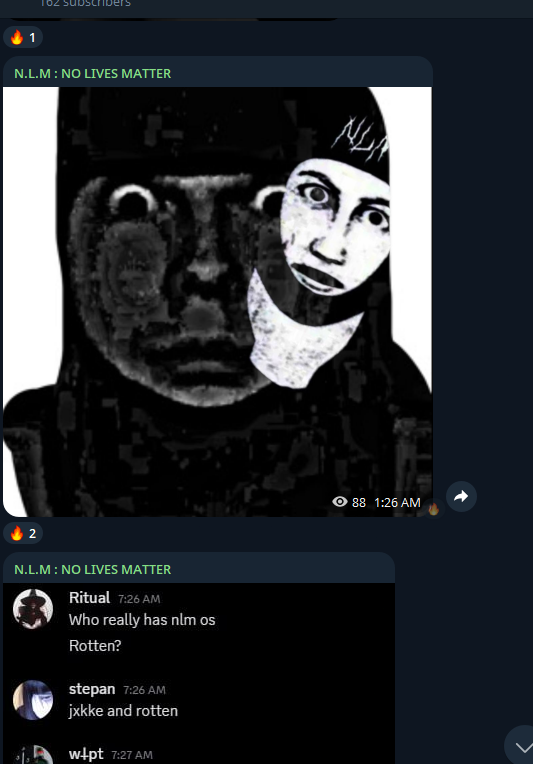Click the message "jxkke and rotten"
The image size is (533, 764).
123,711
